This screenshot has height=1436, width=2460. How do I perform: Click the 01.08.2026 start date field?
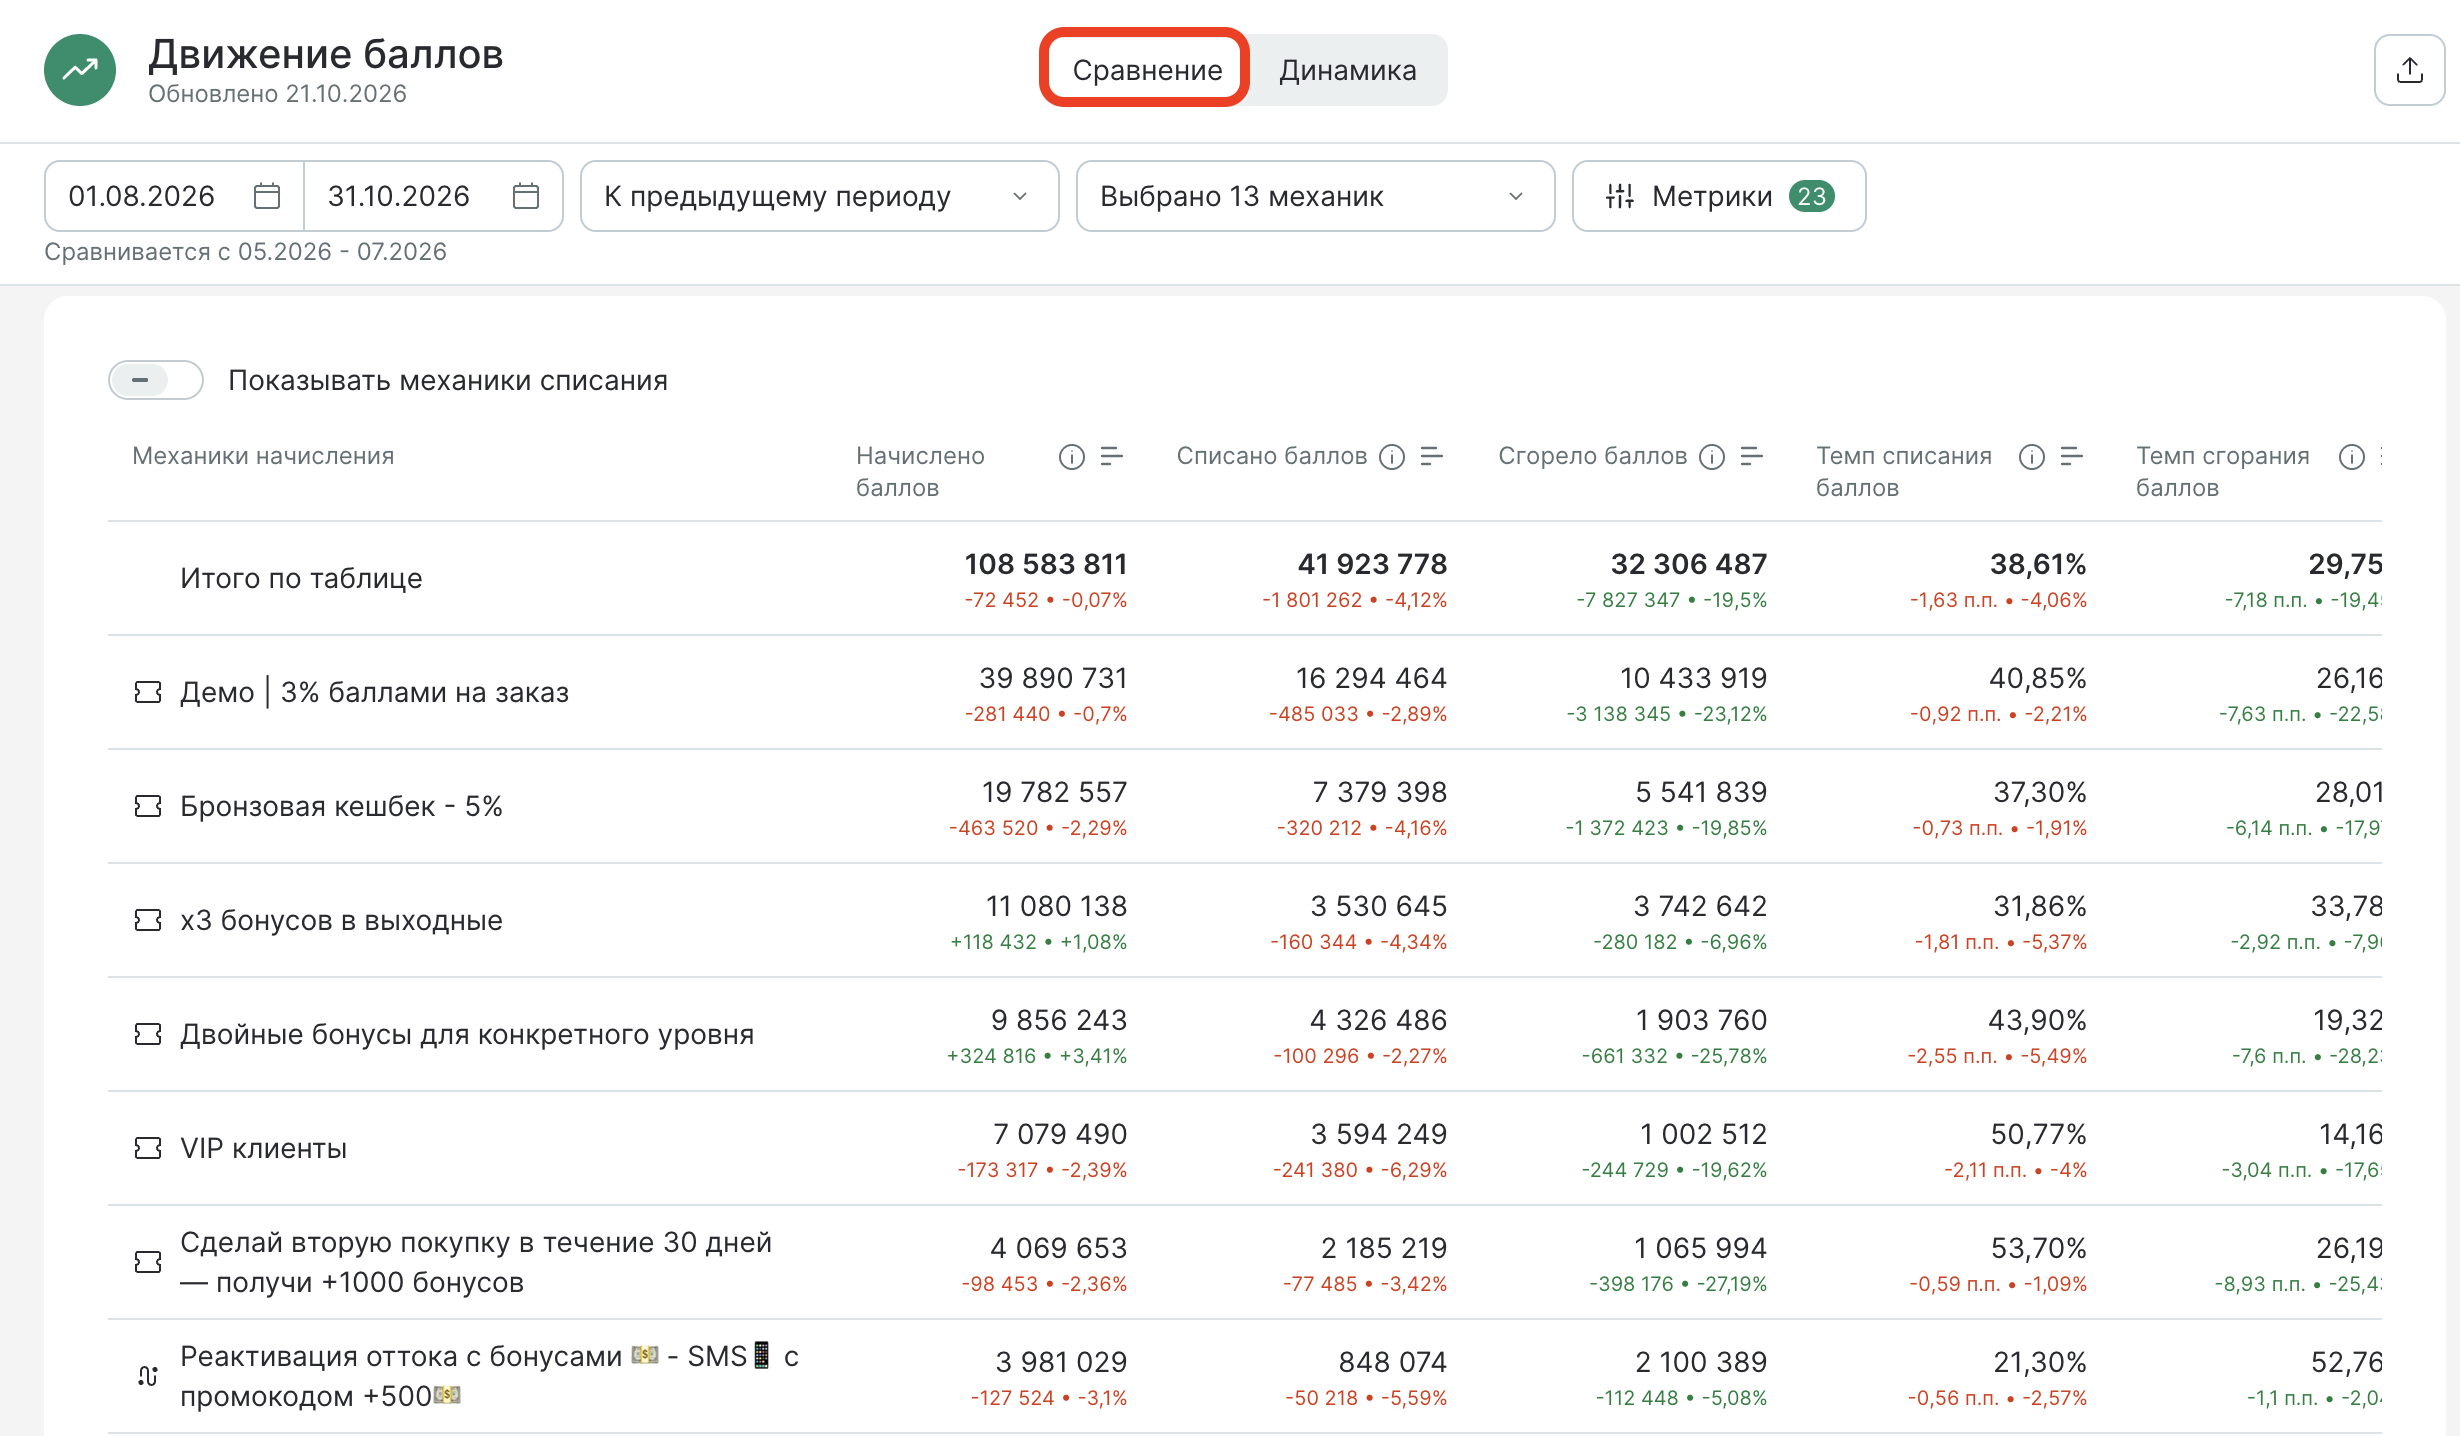(x=174, y=196)
